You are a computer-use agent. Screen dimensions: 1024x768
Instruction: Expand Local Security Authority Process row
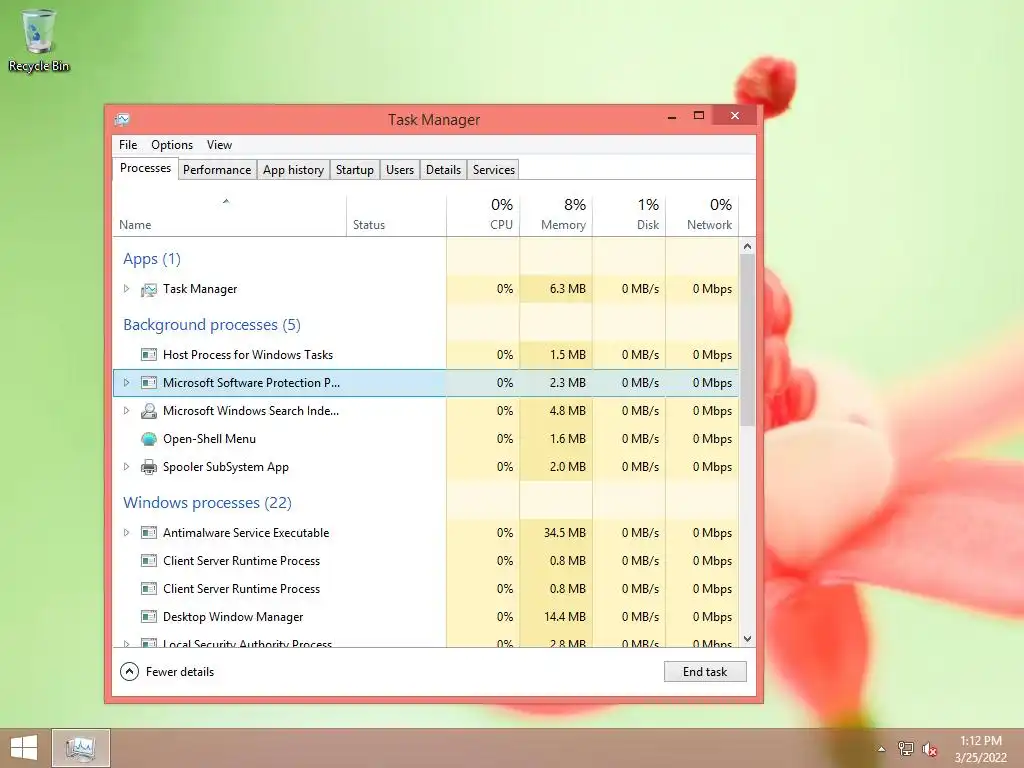coord(126,643)
